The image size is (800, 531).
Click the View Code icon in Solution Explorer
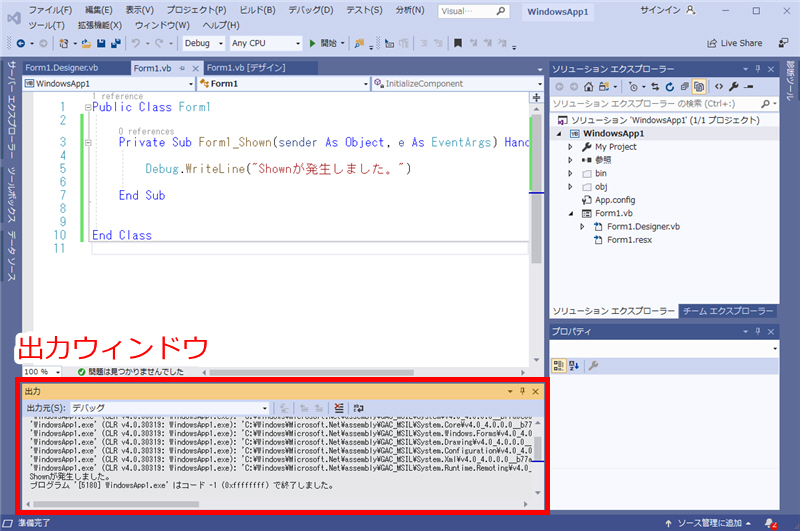coord(718,86)
